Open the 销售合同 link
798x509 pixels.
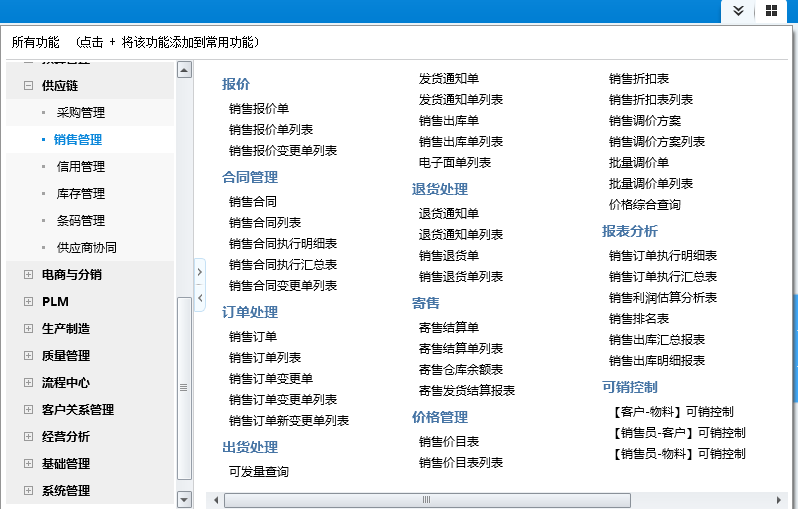coord(253,202)
